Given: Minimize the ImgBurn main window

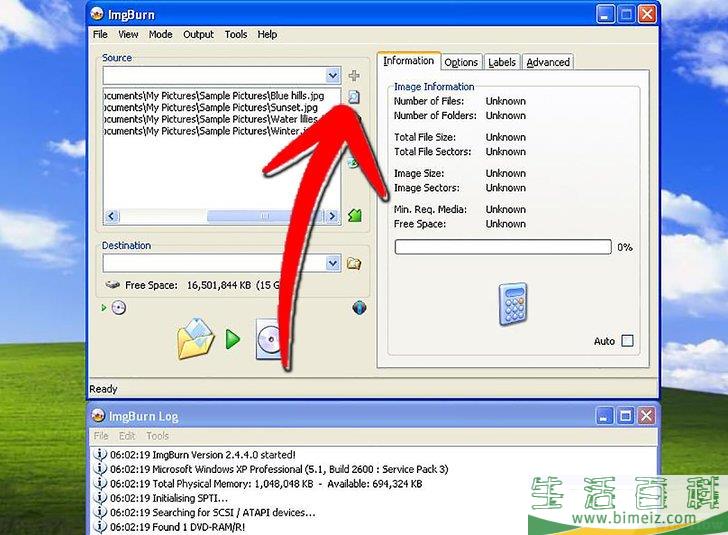Looking at the screenshot, I should (x=604, y=14).
